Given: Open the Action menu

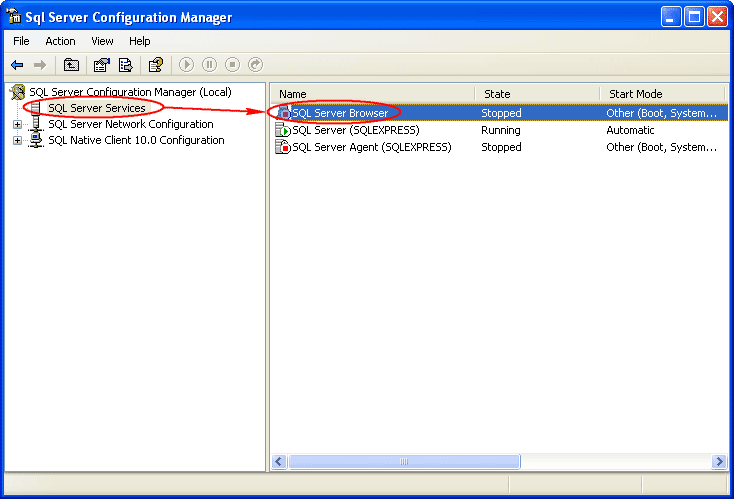Looking at the screenshot, I should pyautogui.click(x=60, y=41).
